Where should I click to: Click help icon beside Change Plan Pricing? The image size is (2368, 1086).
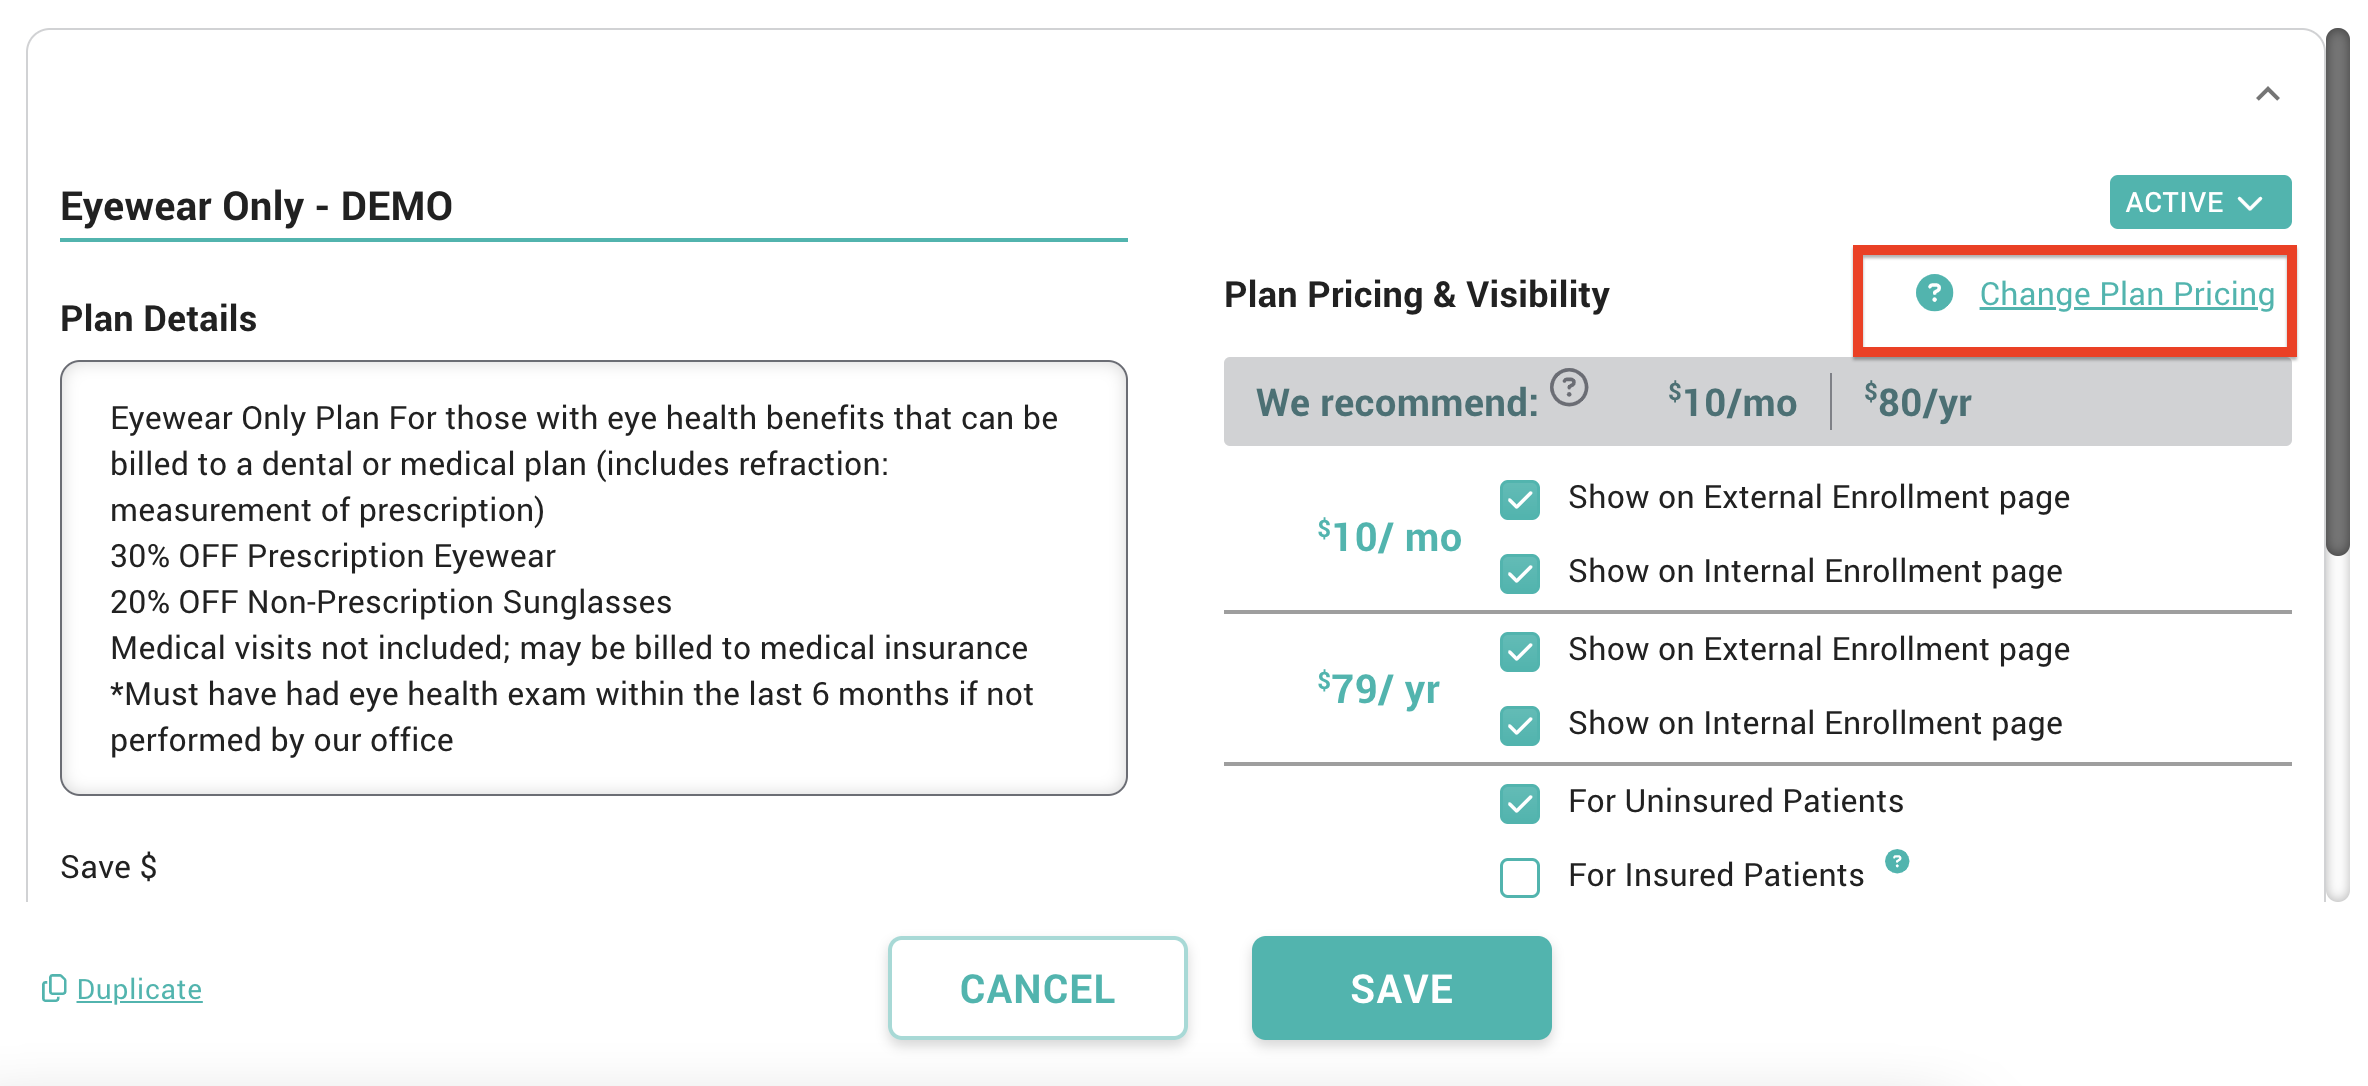coord(1934,294)
